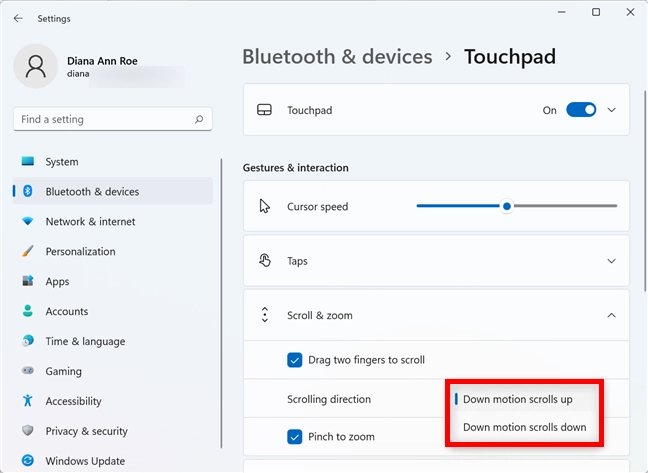This screenshot has height=473, width=648.
Task: Choose Down motion scrolls down option
Action: coord(524,427)
